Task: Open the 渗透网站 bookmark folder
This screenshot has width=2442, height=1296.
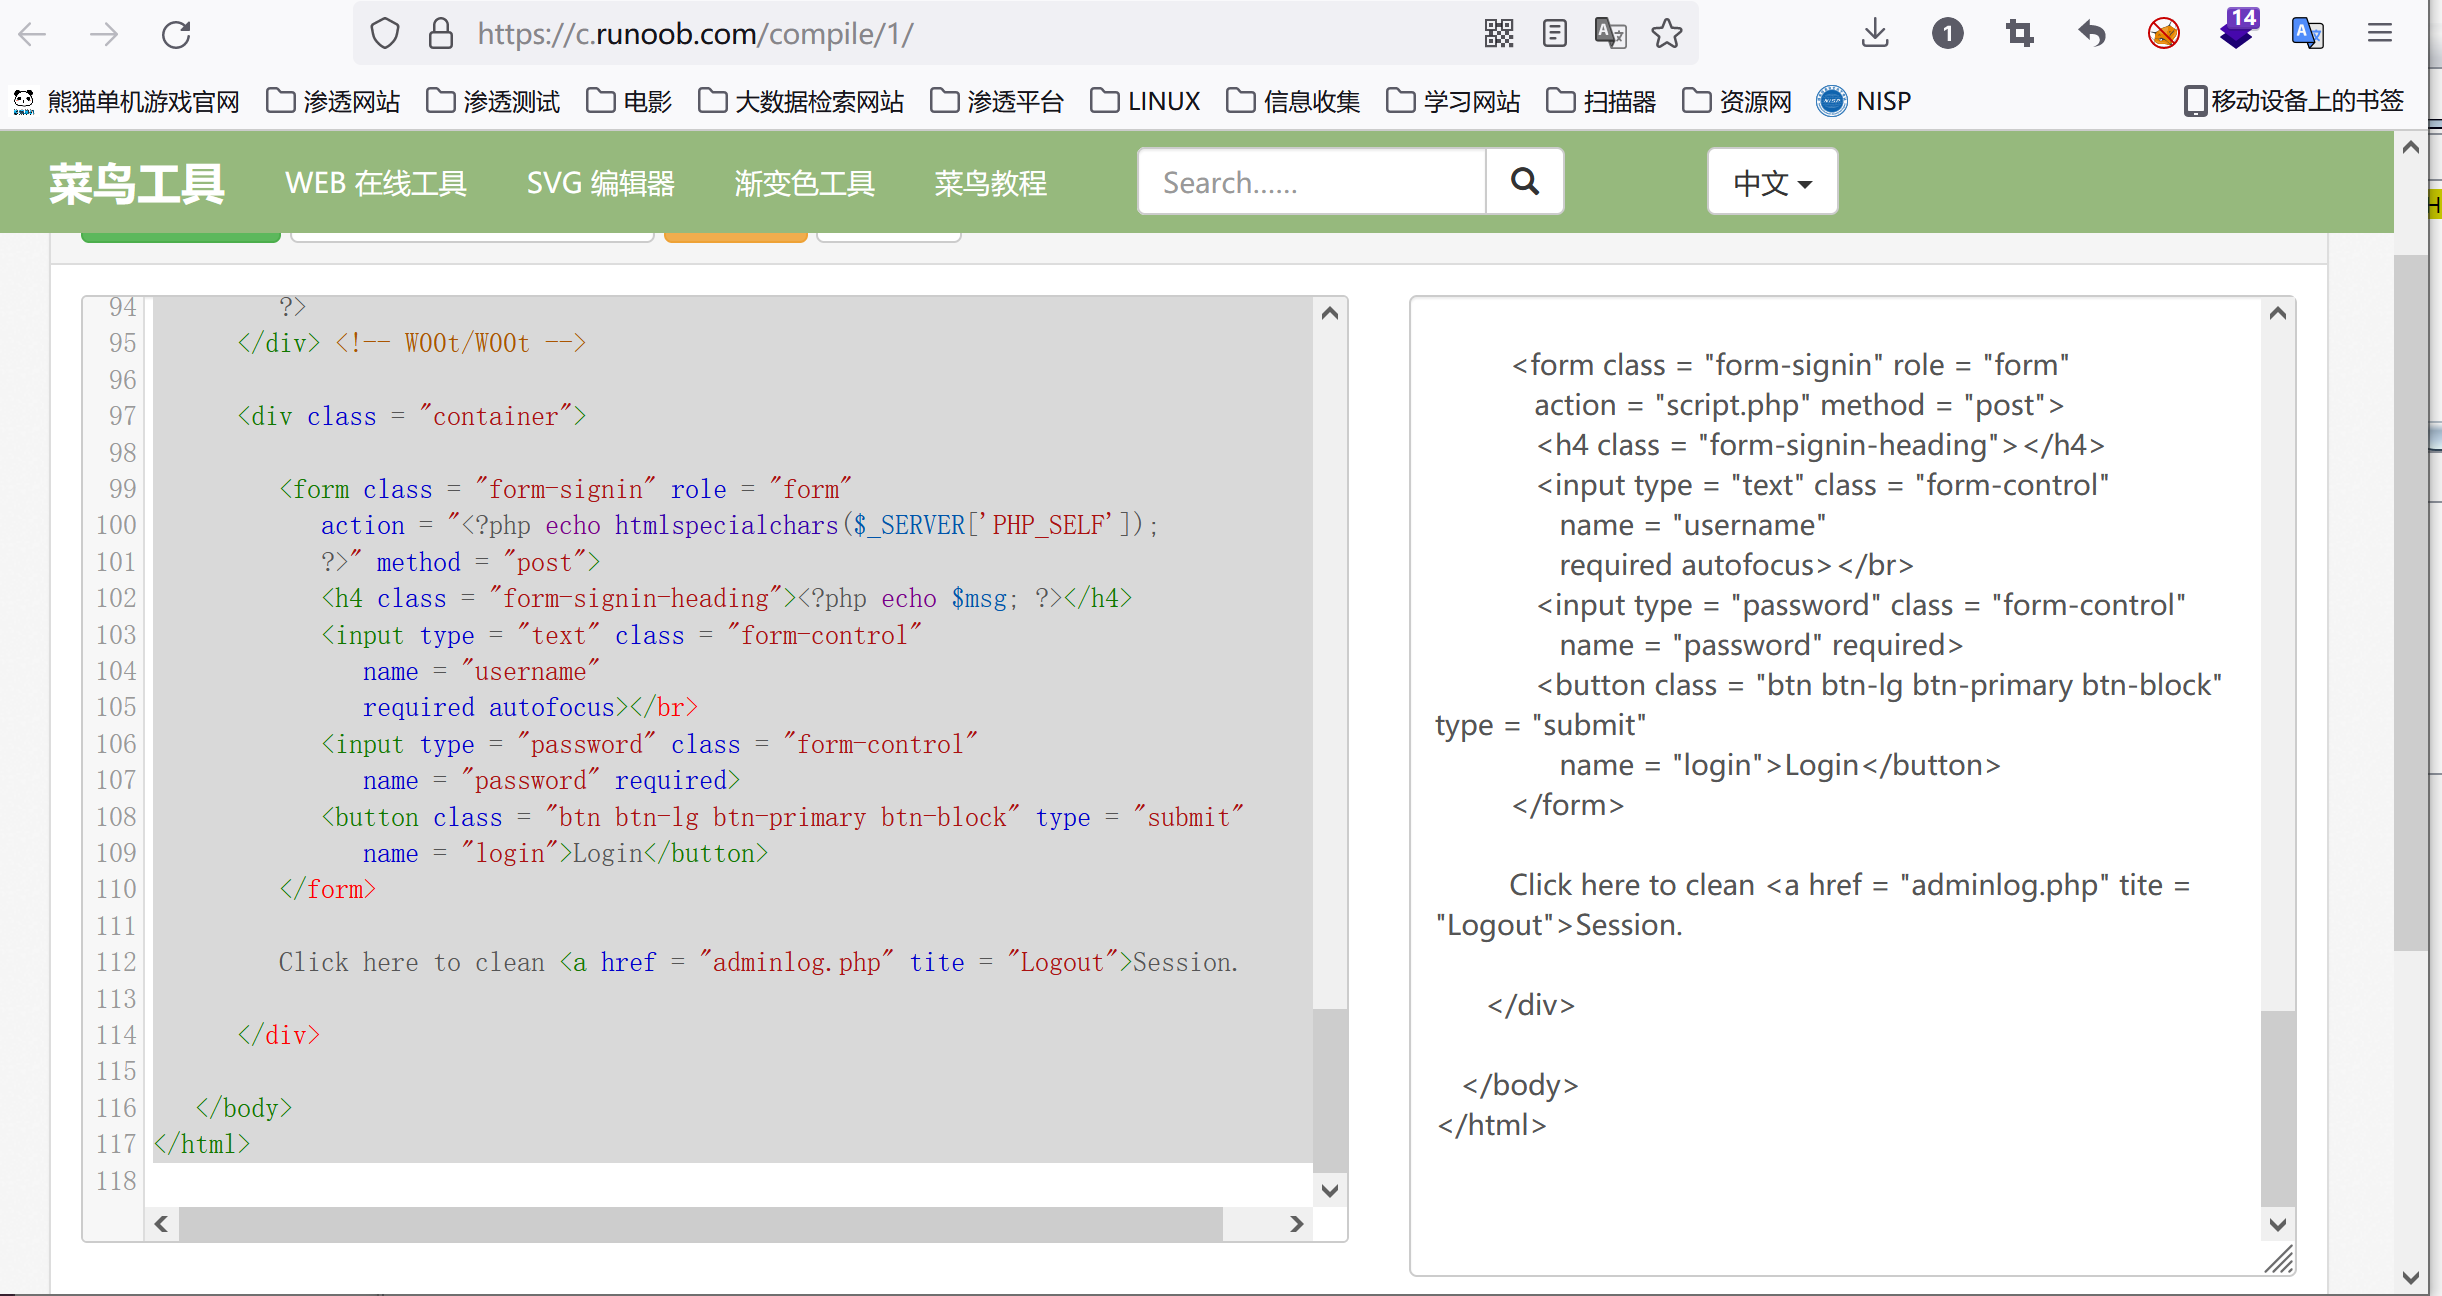Action: [x=333, y=101]
